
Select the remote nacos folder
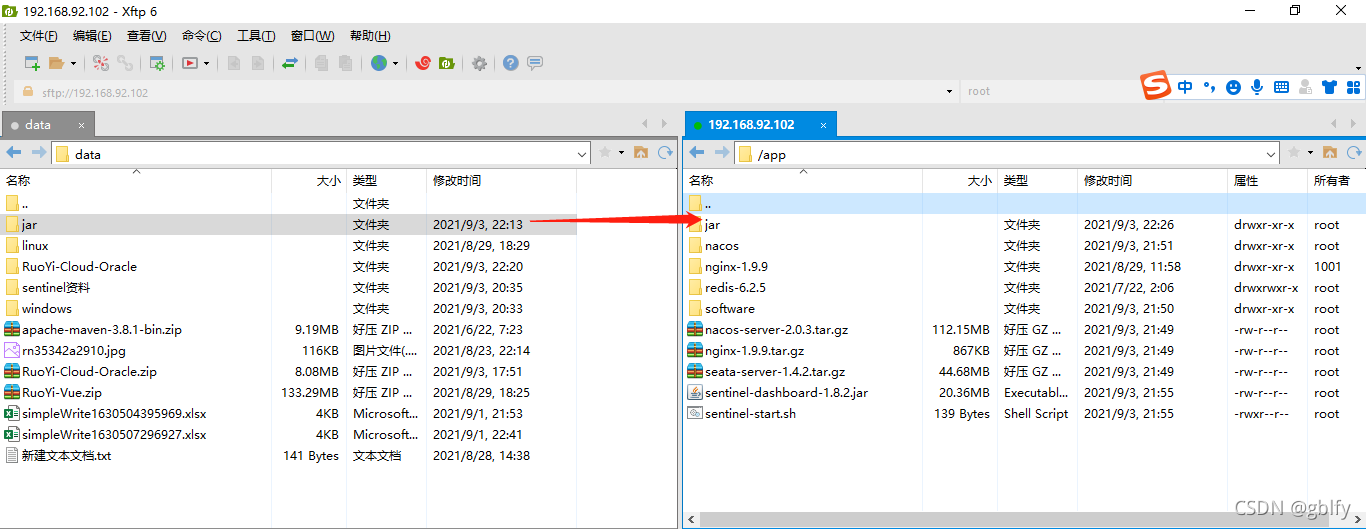[722, 246]
